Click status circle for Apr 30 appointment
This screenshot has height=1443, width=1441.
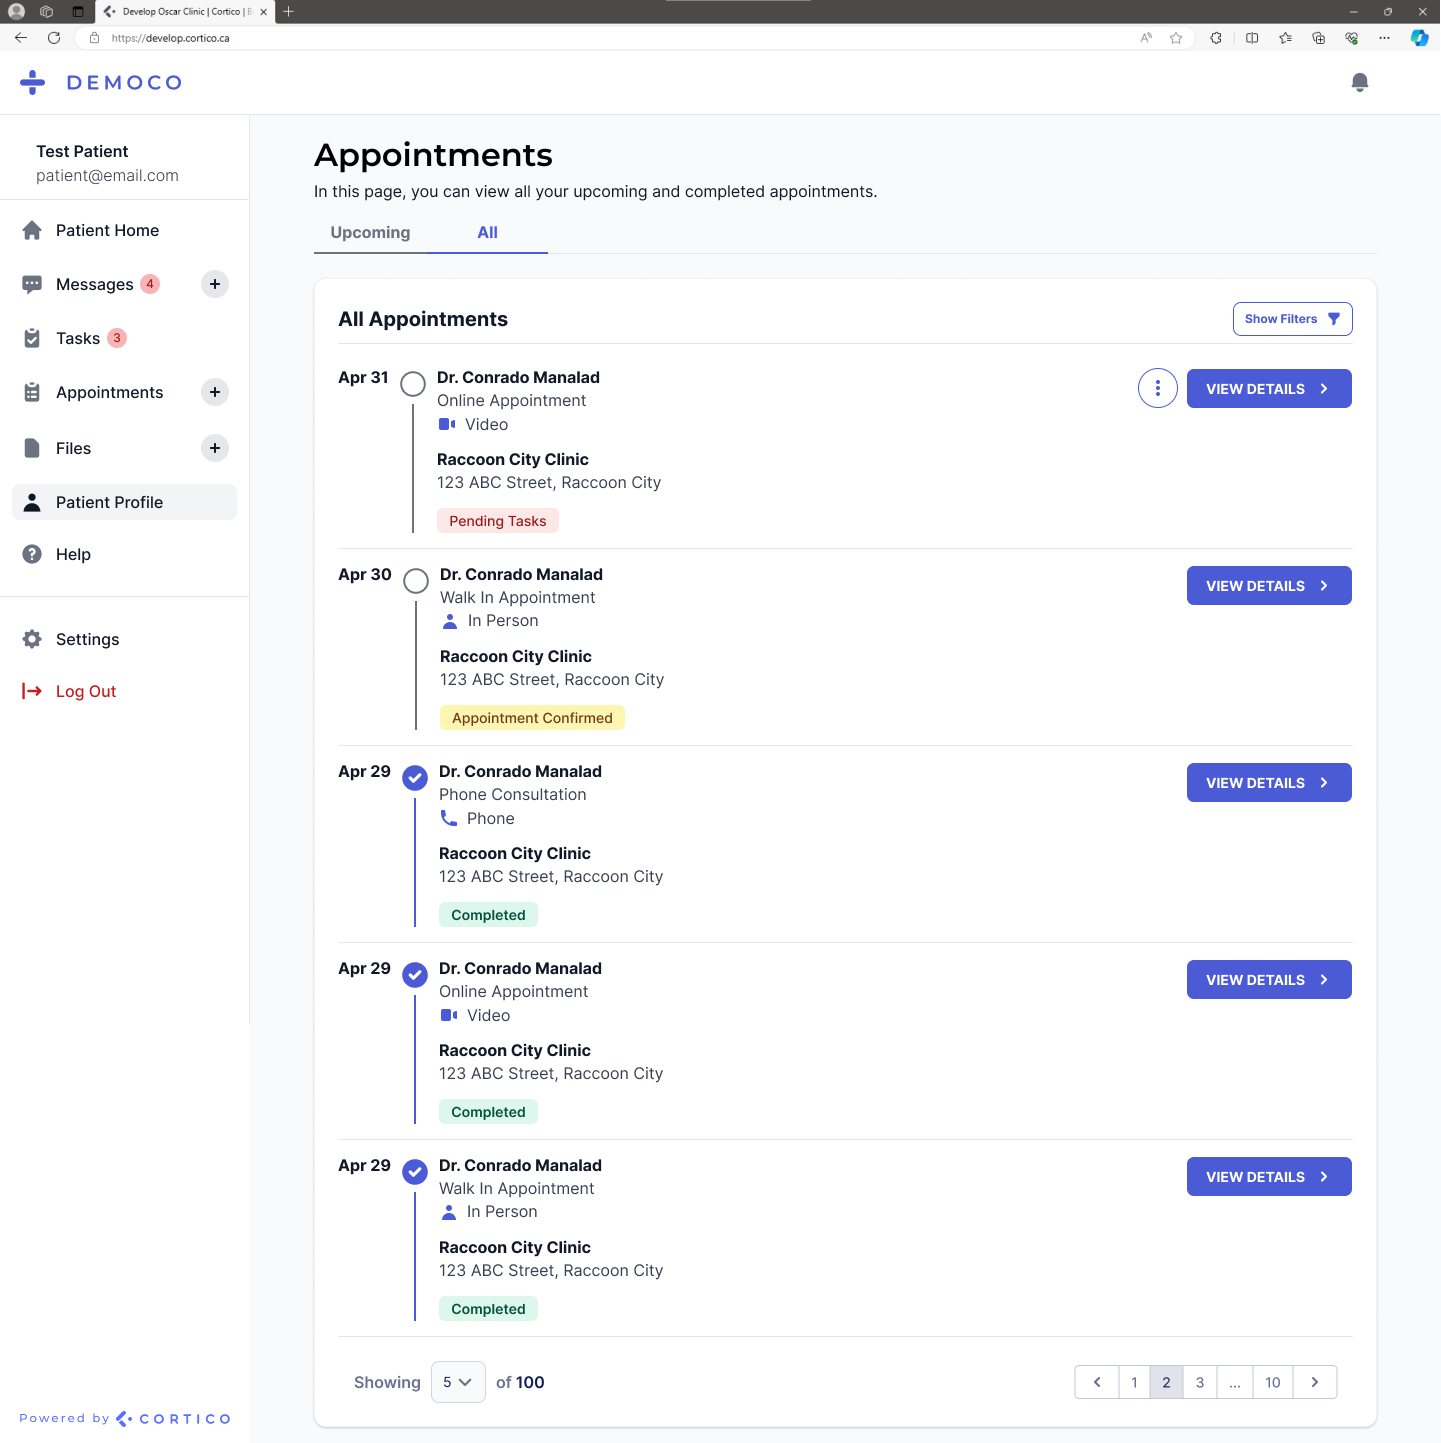coord(416,581)
